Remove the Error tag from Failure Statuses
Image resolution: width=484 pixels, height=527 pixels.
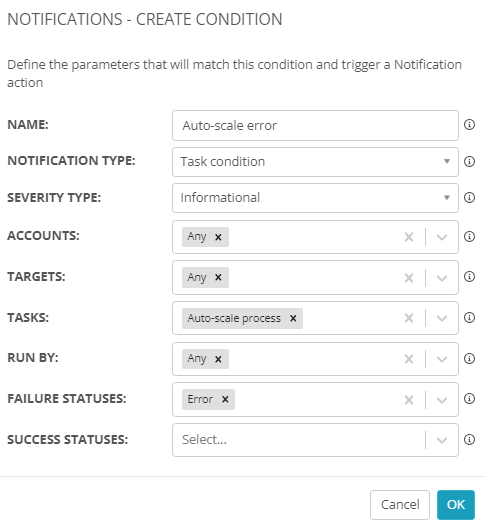coord(225,399)
